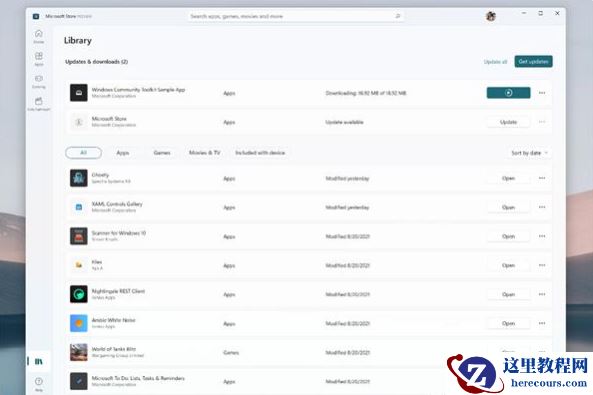This screenshot has height=395, width=593.
Task: Click the Microsoft Store app icon in updates
Action: tap(79, 122)
